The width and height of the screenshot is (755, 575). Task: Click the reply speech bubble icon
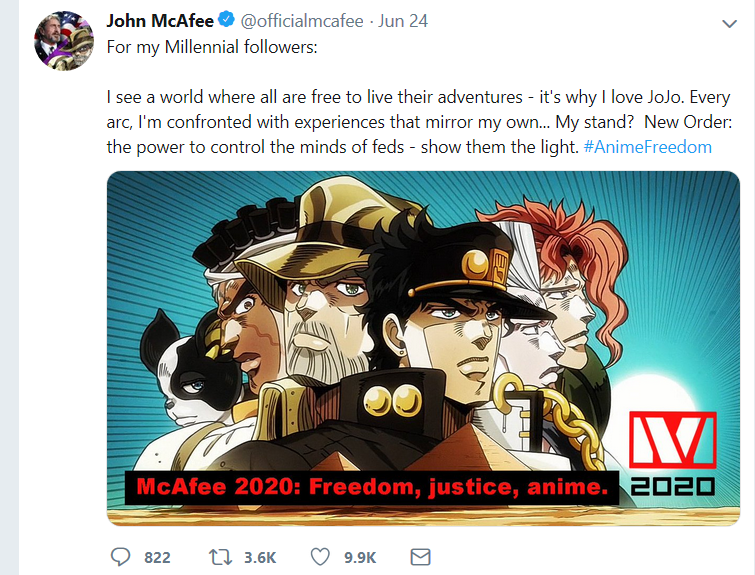pyautogui.click(x=120, y=557)
